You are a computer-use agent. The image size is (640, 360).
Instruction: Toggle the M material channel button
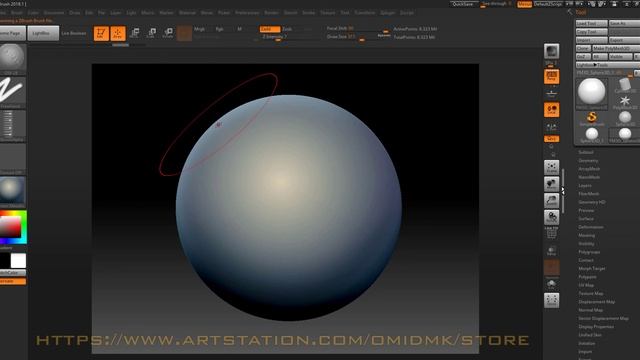pos(240,29)
